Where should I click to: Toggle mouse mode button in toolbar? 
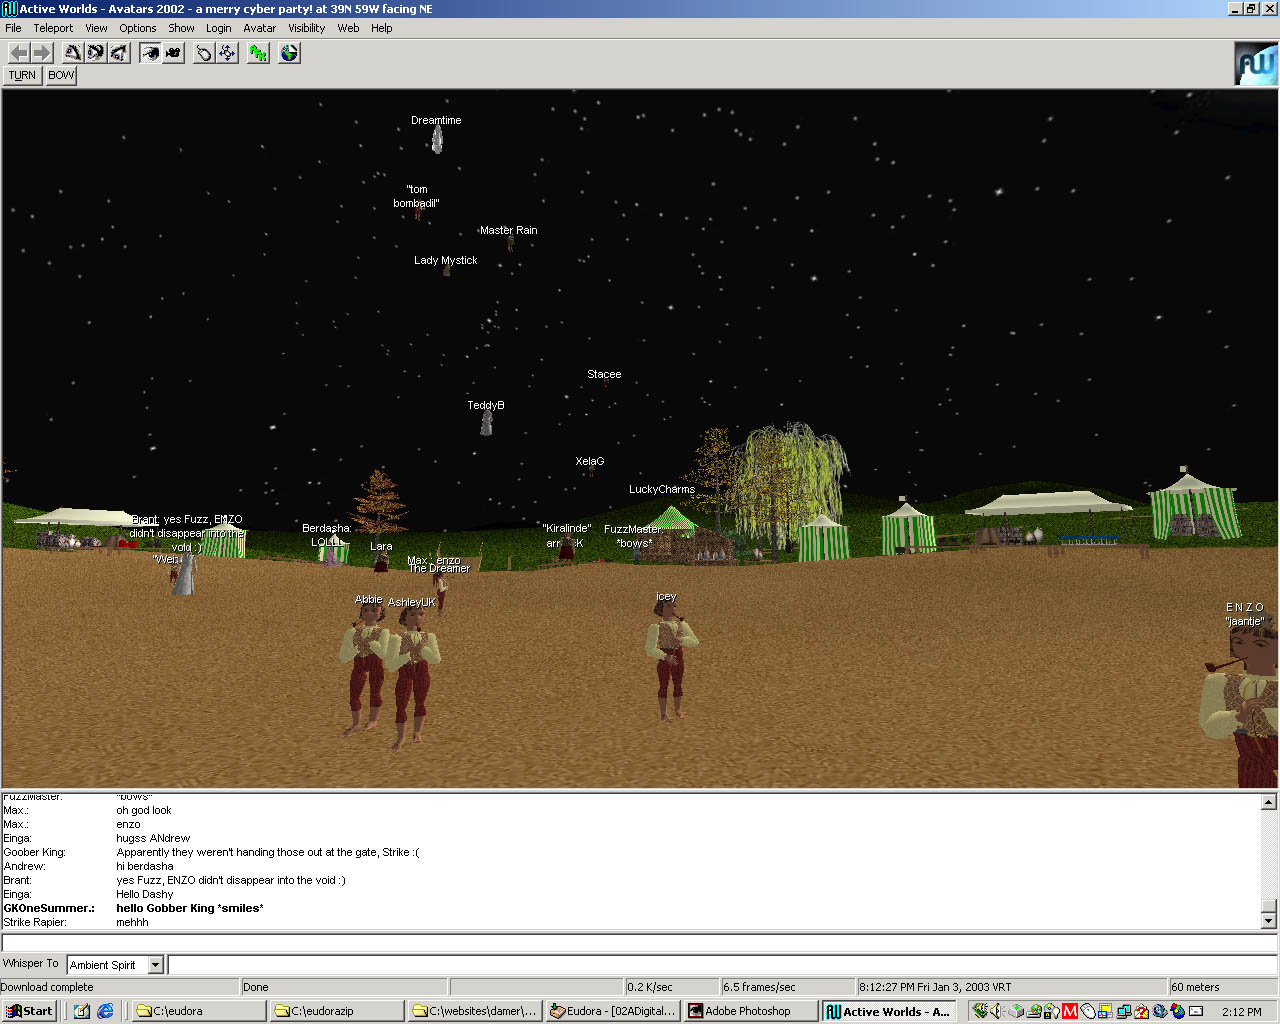coord(204,53)
